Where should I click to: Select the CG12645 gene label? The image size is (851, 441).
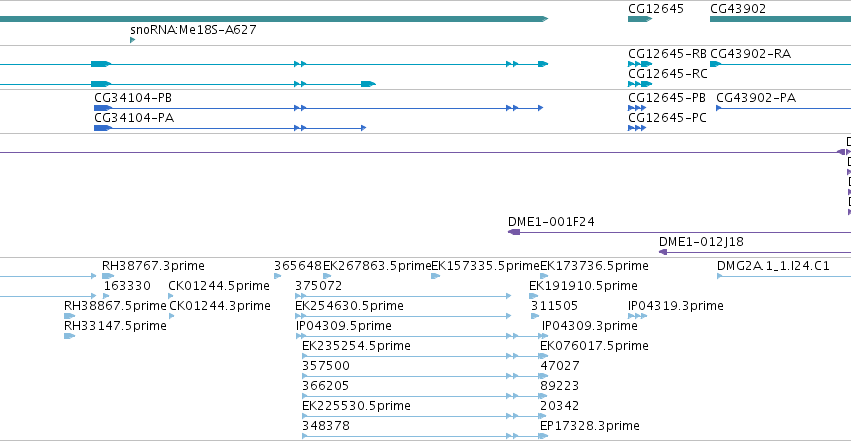tap(656, 9)
